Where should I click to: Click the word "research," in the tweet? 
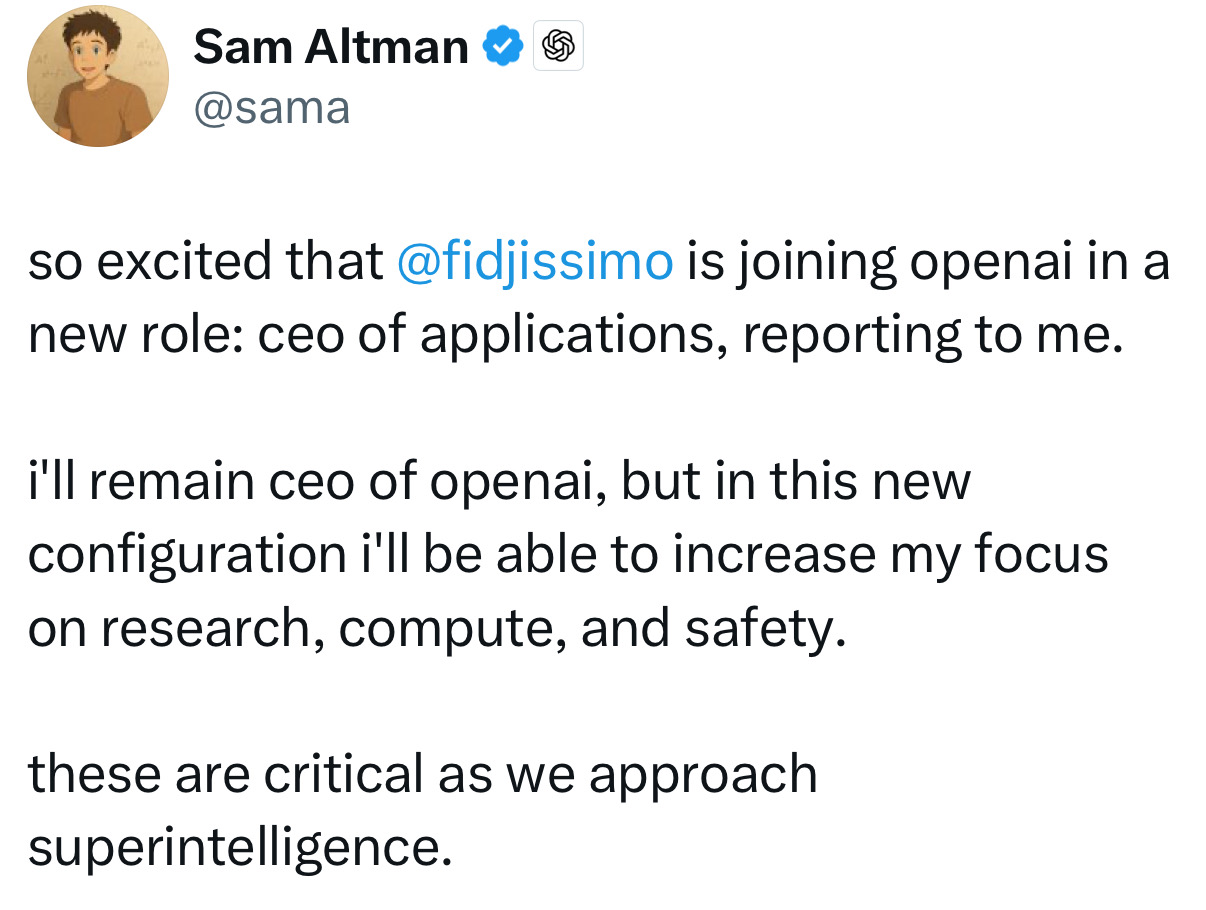click(x=217, y=628)
